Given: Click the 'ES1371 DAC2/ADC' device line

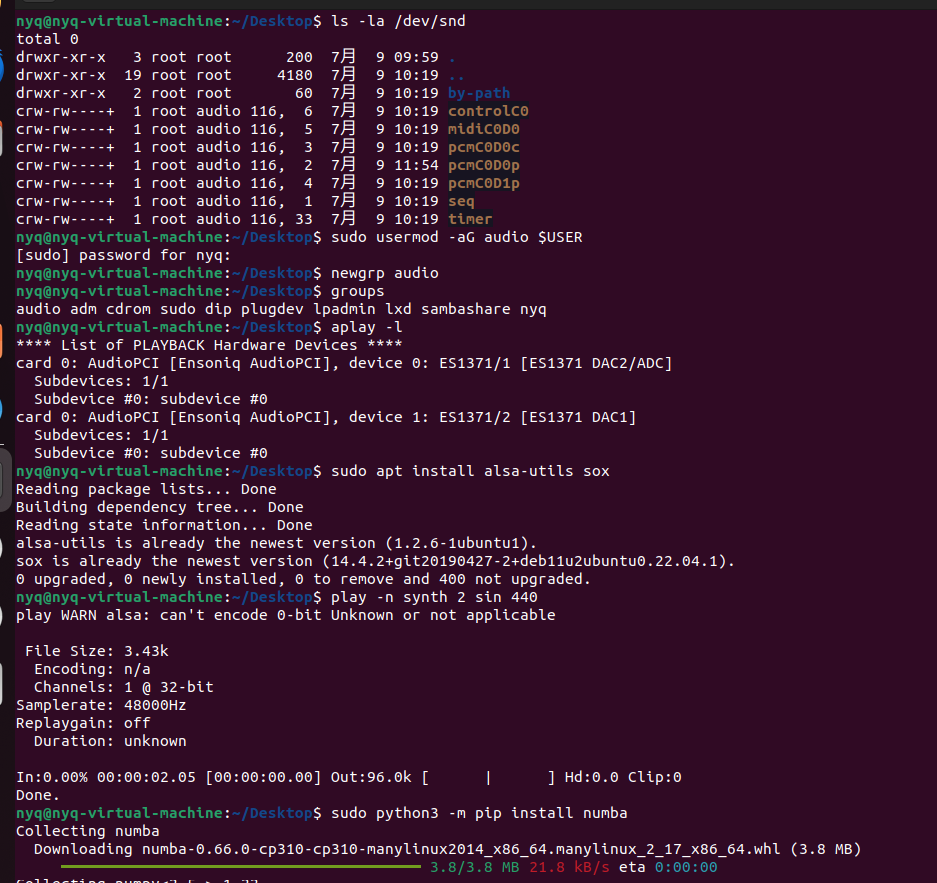Looking at the screenshot, I should (344, 363).
